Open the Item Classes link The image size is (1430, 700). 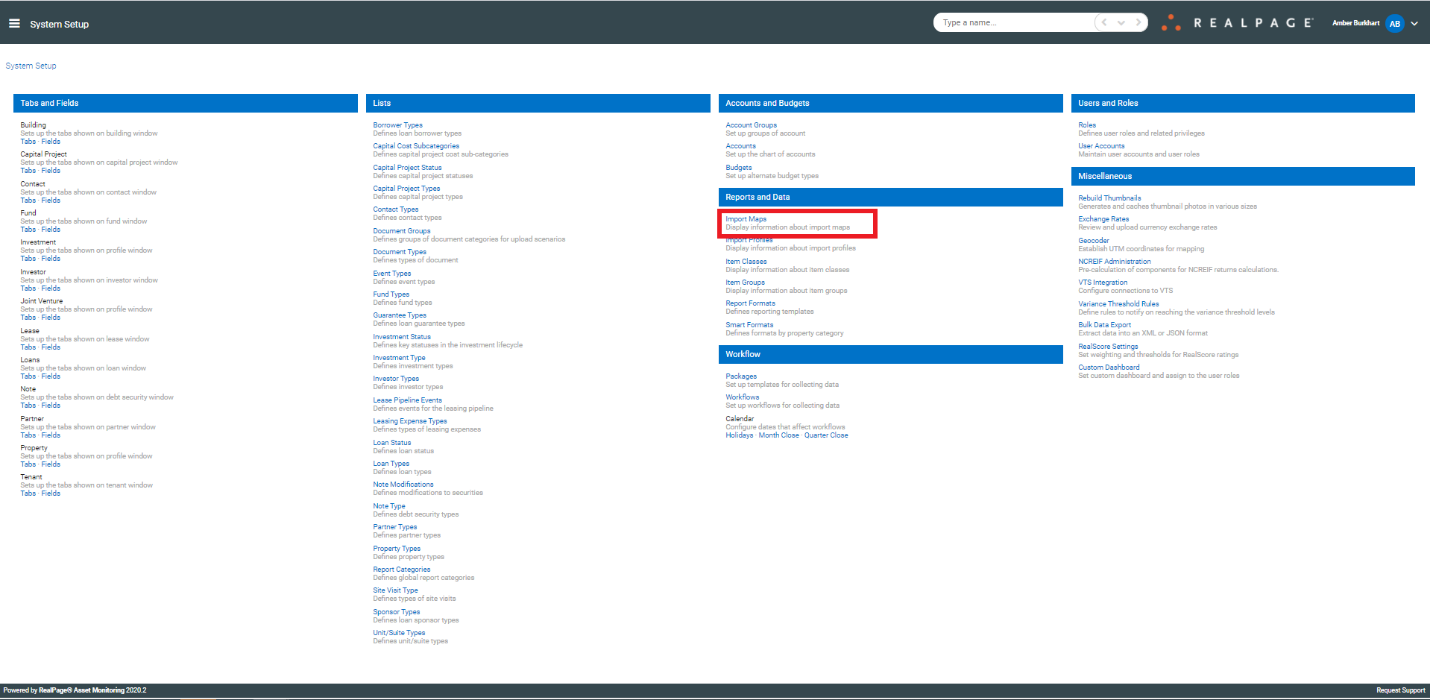(x=746, y=261)
